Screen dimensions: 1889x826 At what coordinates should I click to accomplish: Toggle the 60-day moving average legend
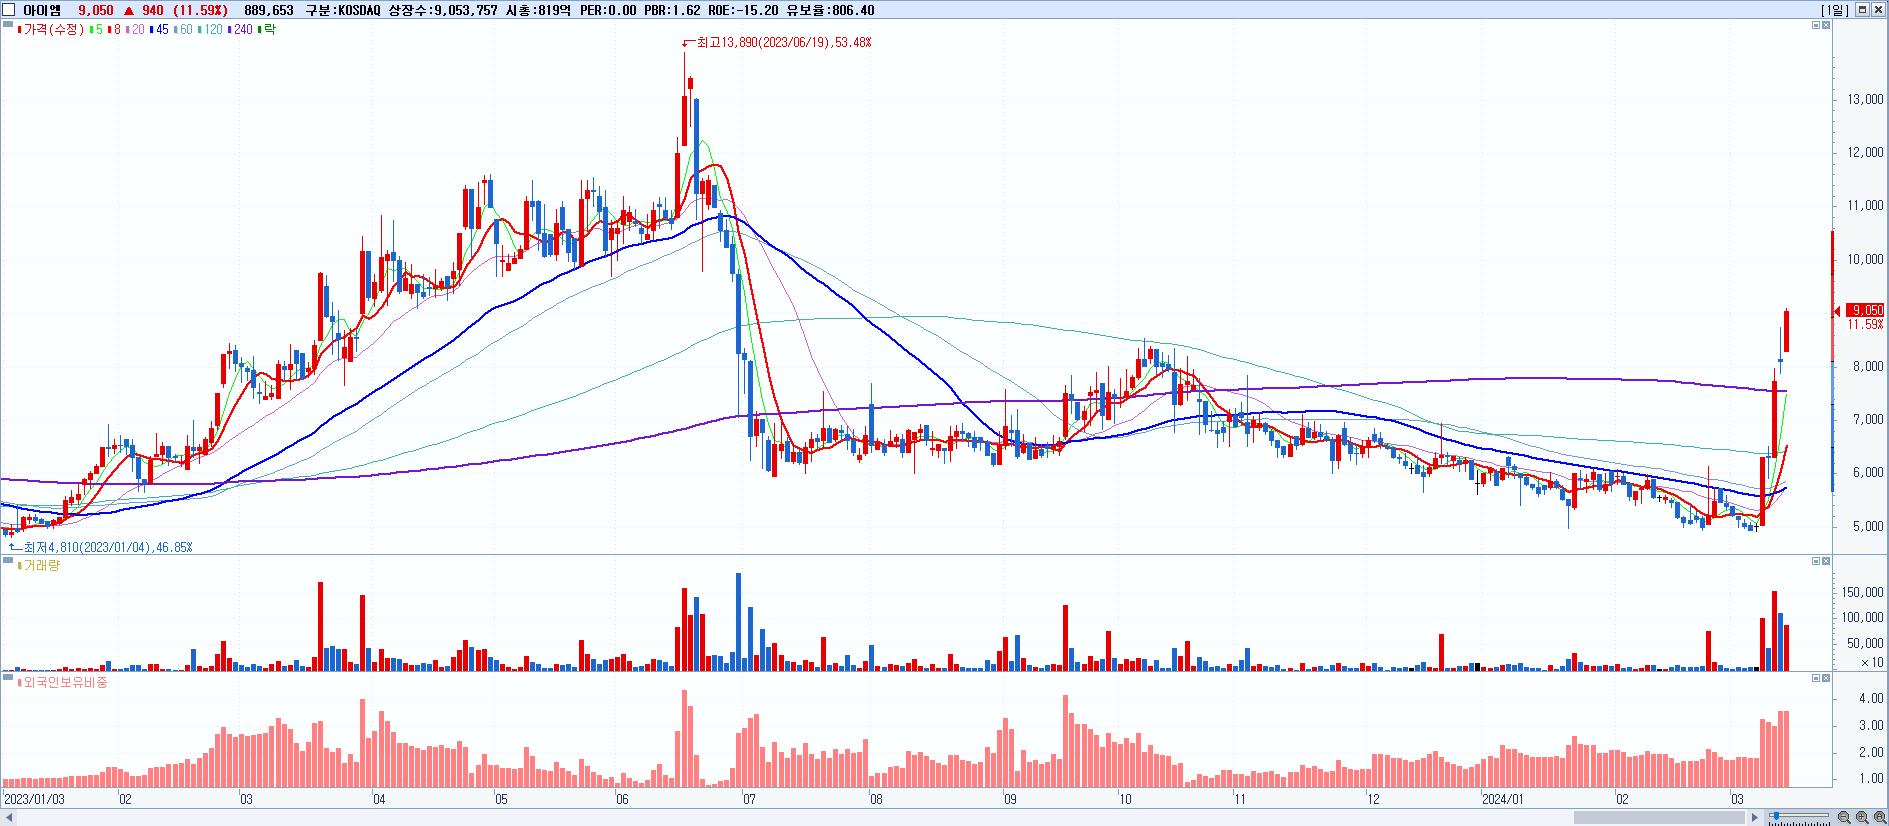click(184, 30)
